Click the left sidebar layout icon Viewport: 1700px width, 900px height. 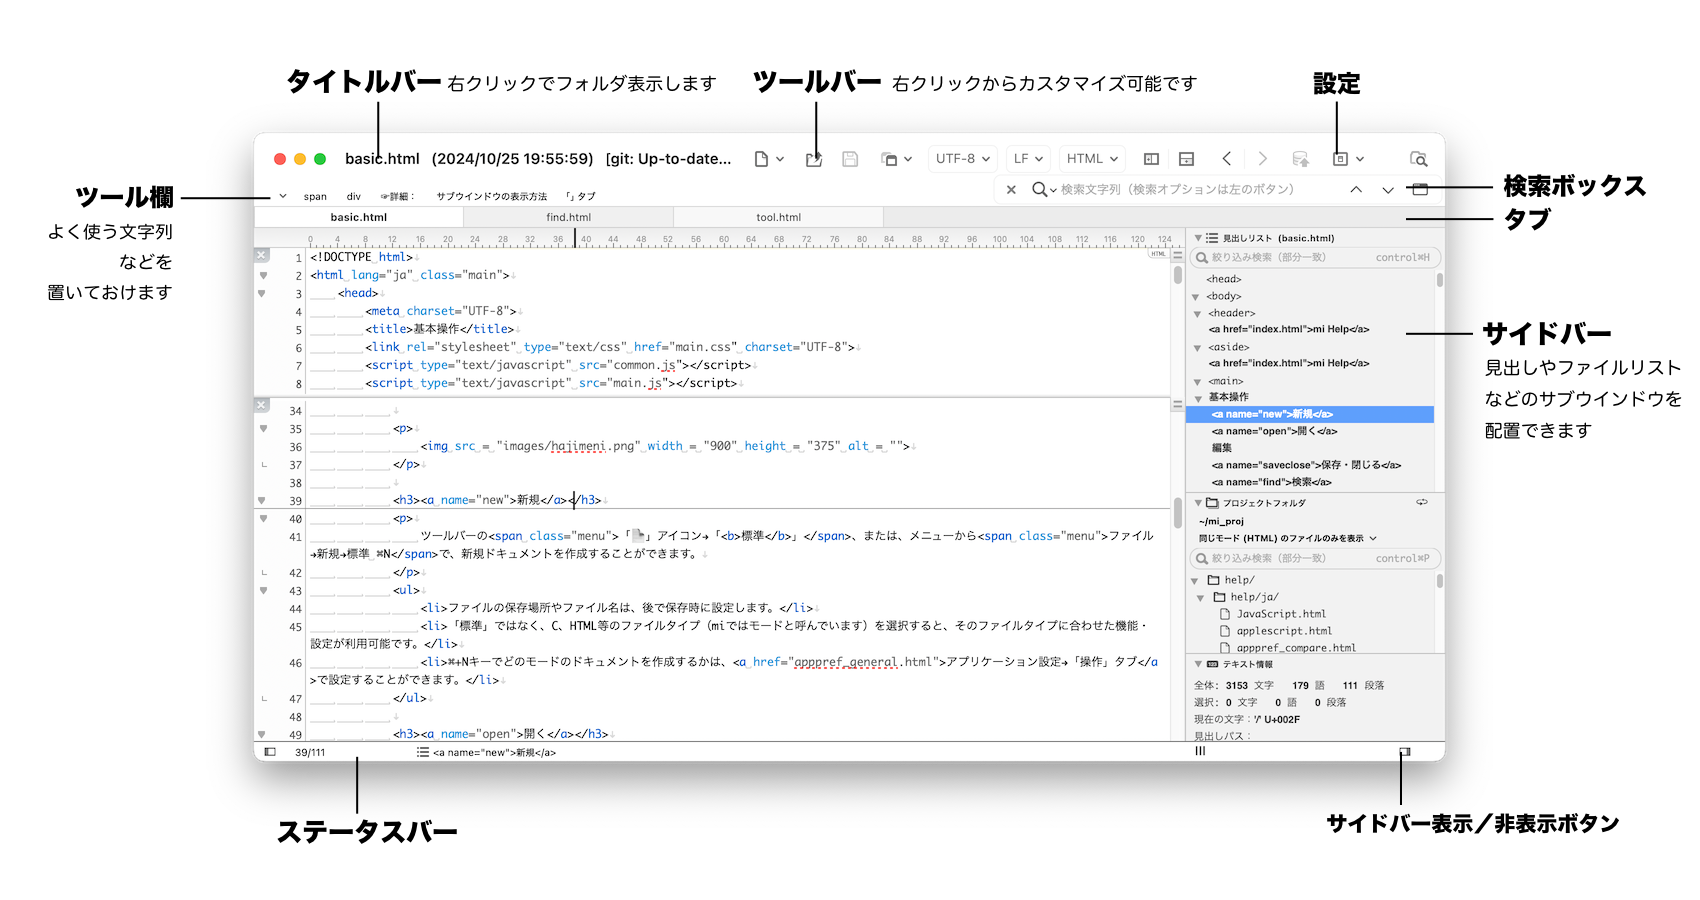tap(1151, 159)
